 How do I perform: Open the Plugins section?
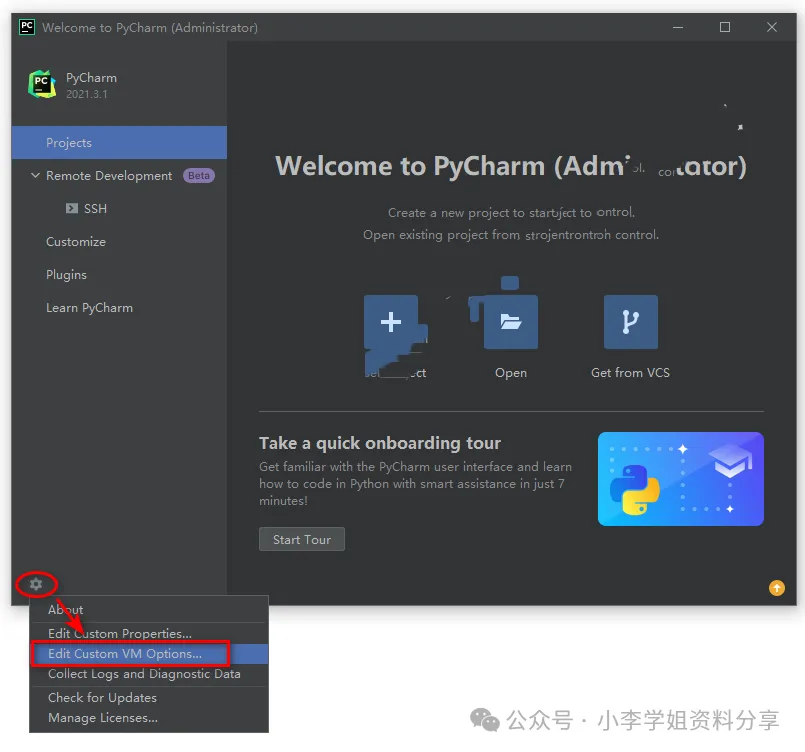[x=66, y=275]
